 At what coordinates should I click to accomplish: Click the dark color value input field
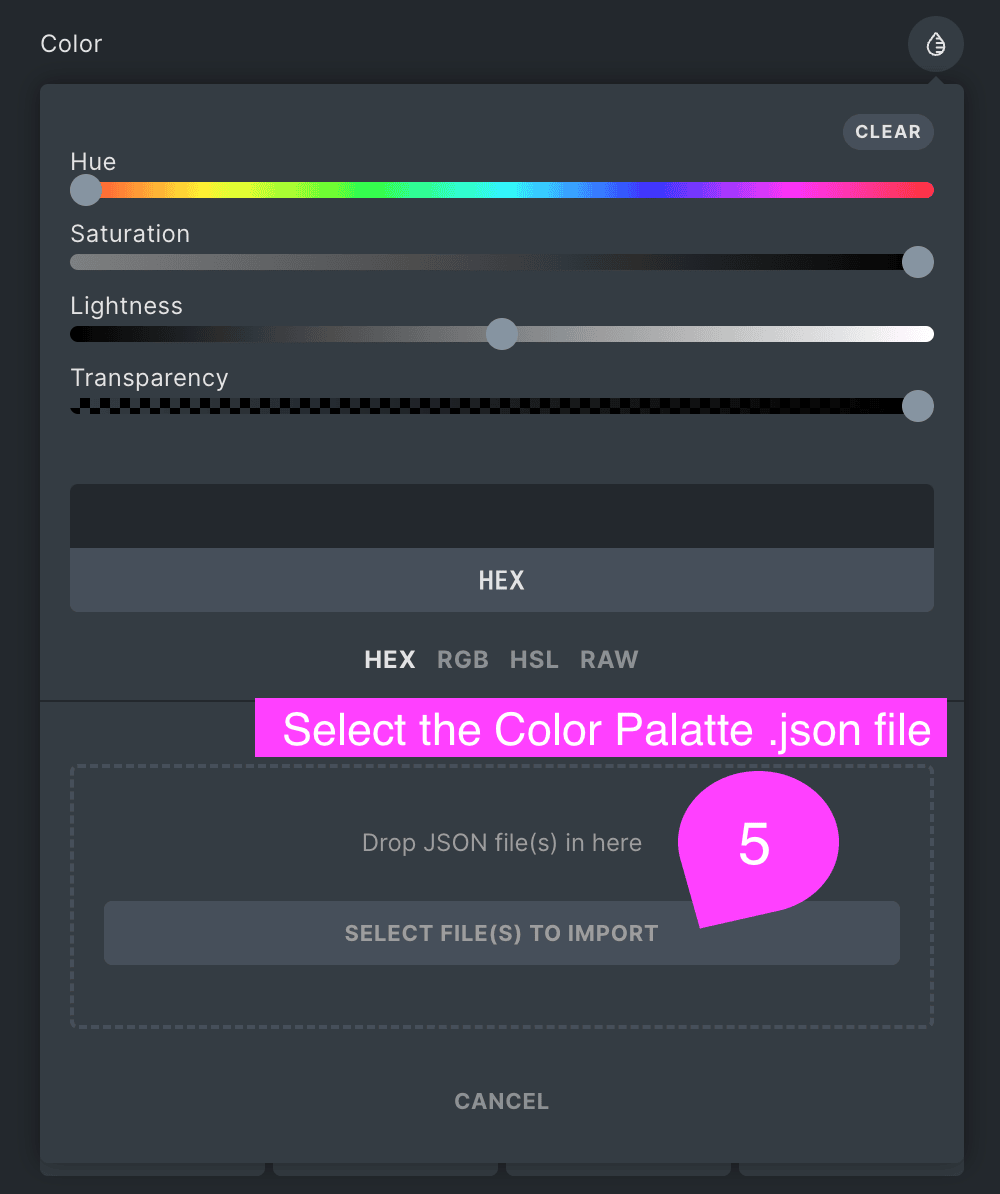click(502, 516)
